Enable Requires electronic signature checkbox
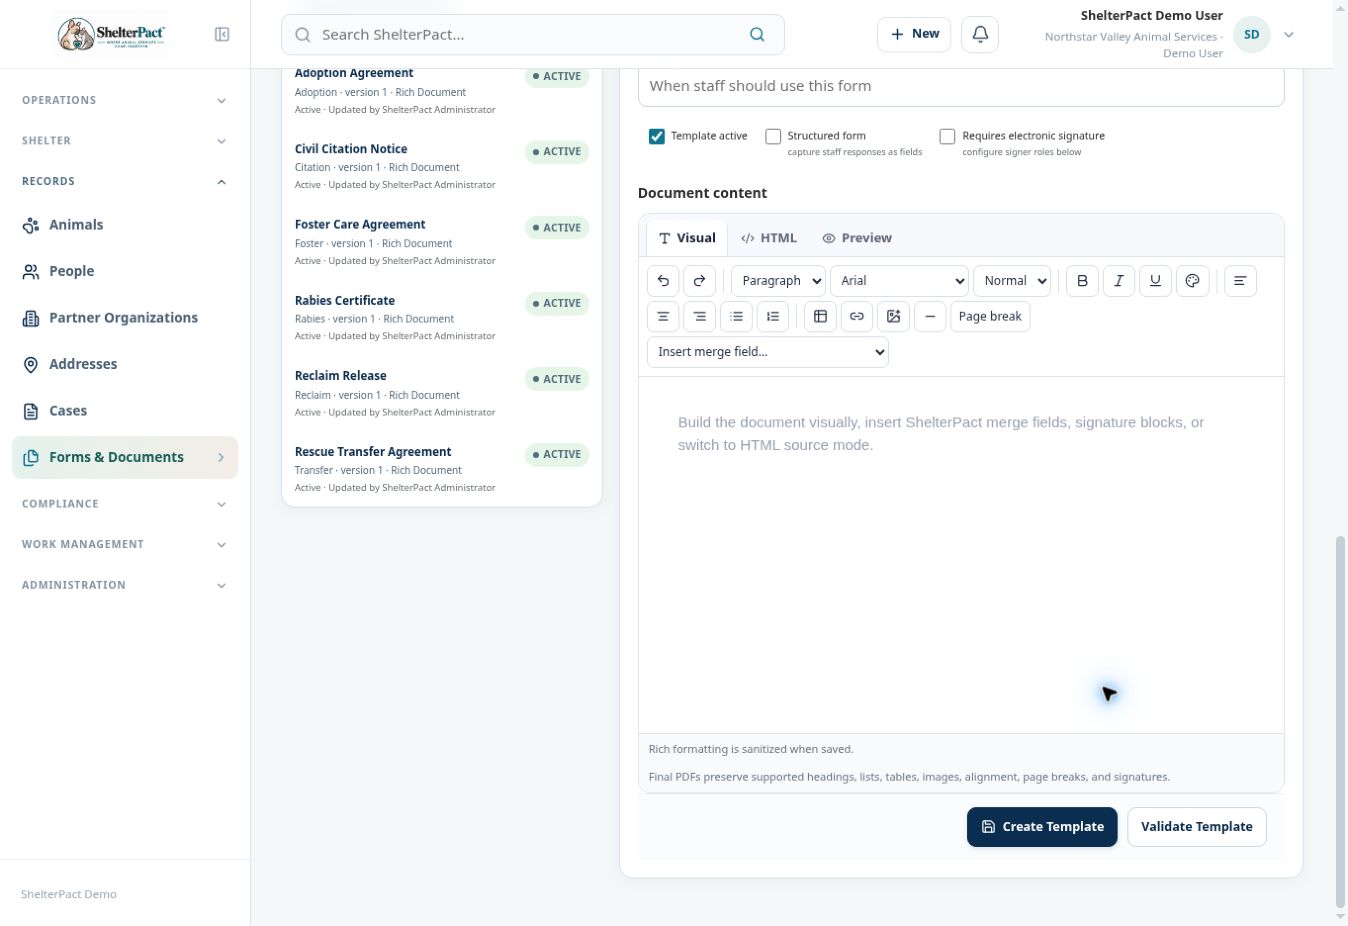1348x926 pixels. (947, 136)
